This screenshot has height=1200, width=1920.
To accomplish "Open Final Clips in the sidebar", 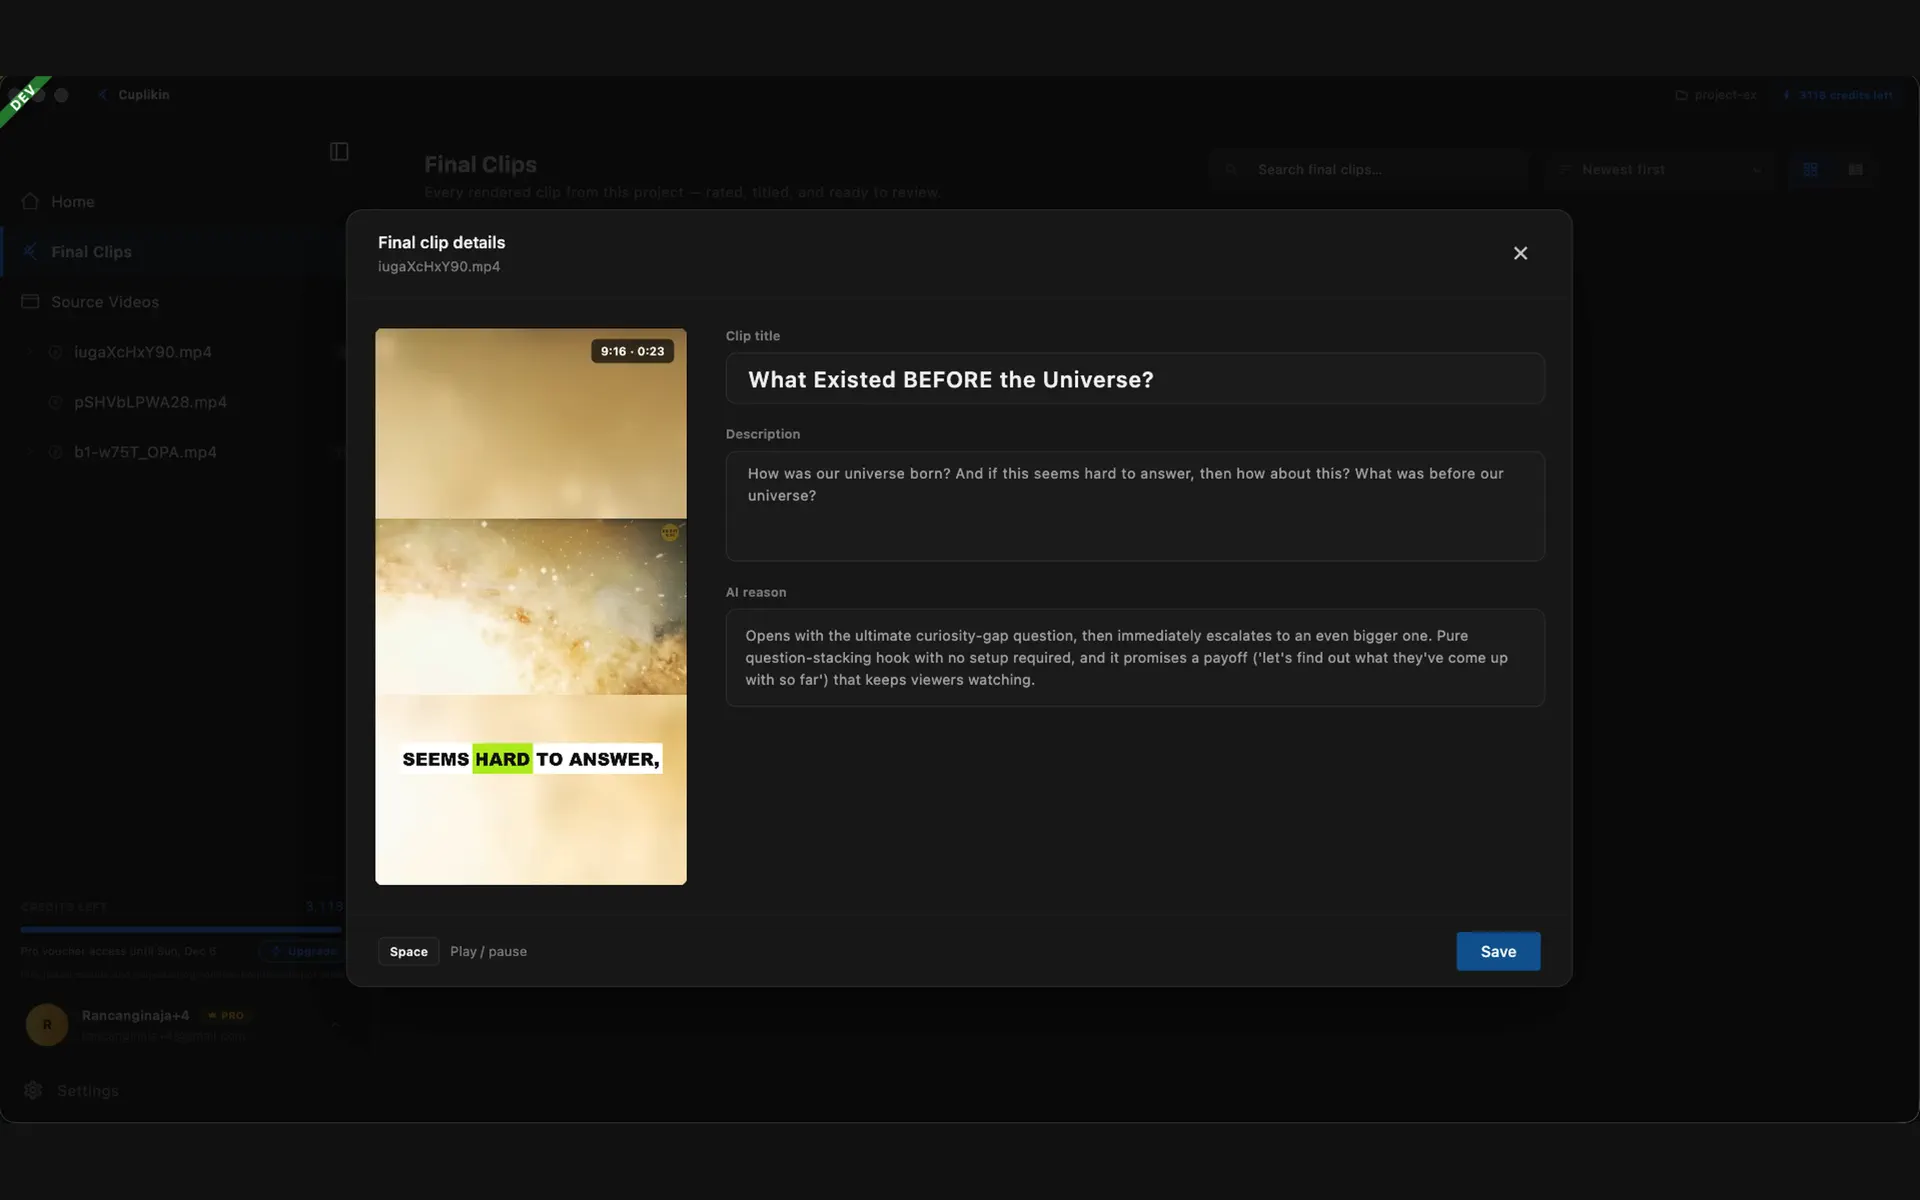I will [172, 251].
